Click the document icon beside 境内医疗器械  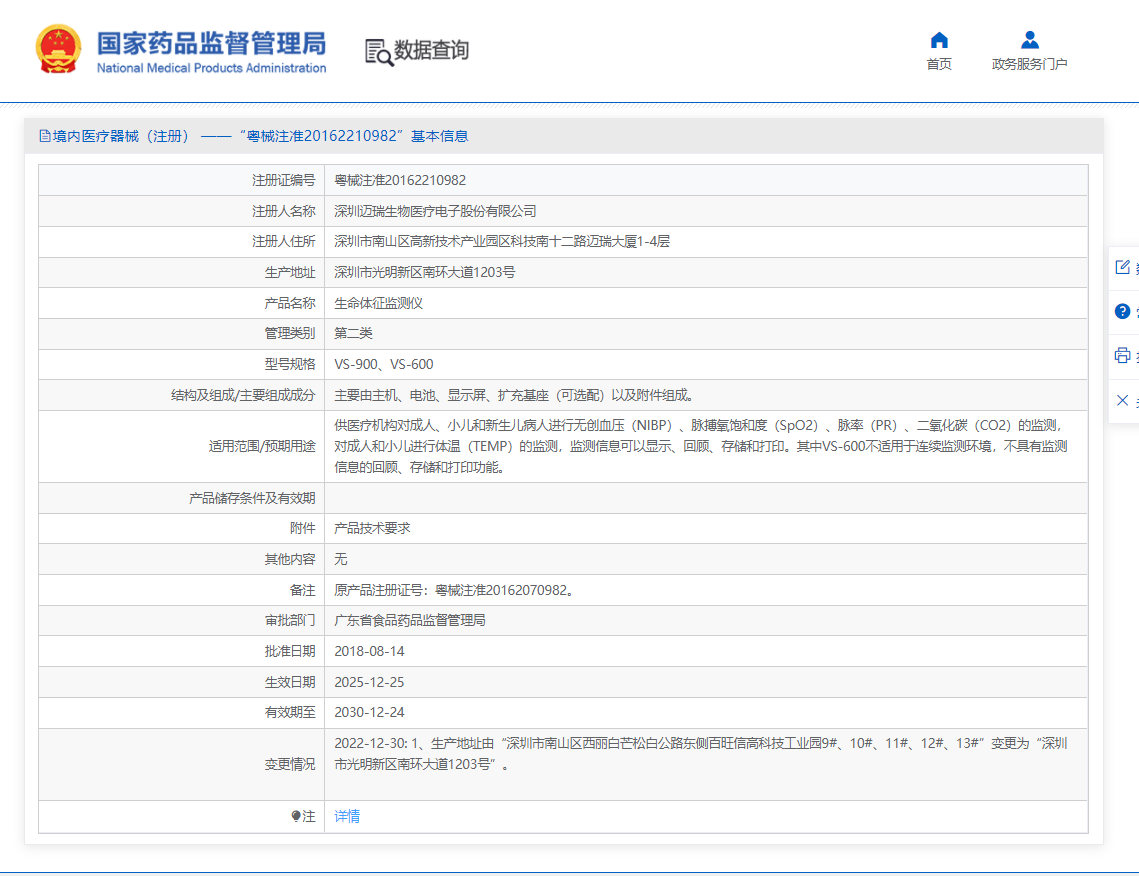[x=45, y=136]
